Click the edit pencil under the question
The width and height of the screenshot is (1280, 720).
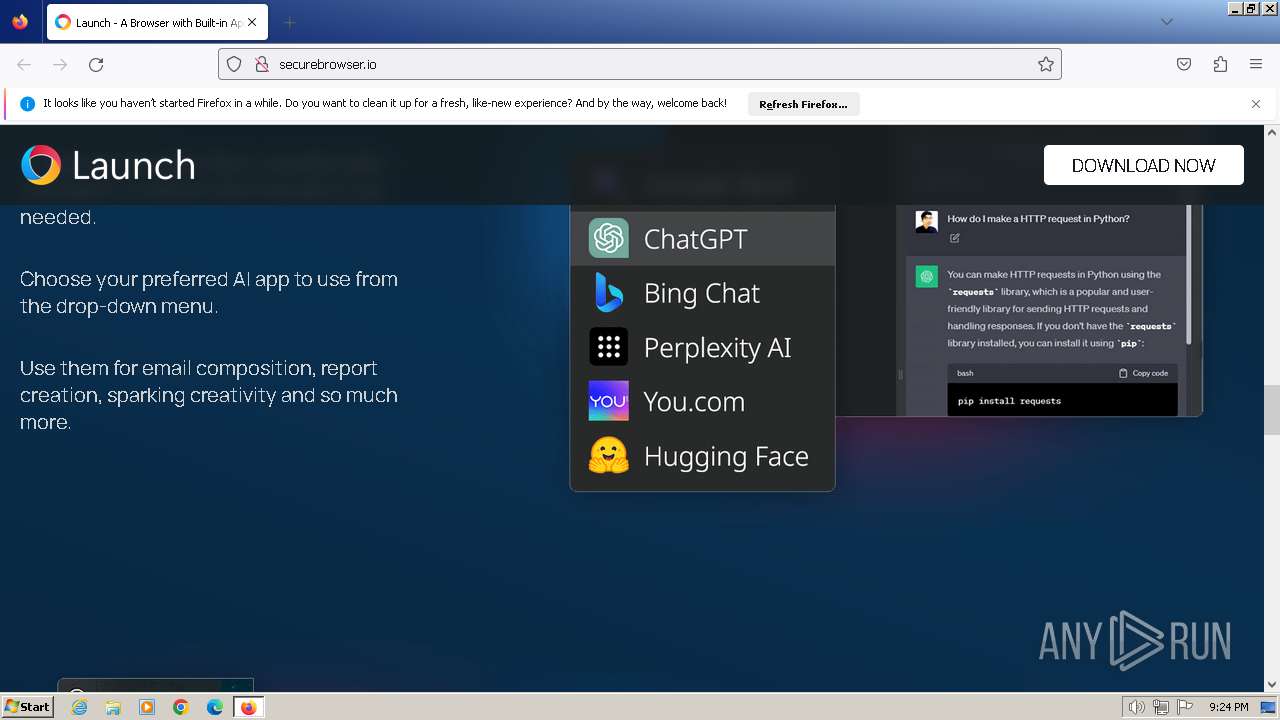pyautogui.click(x=955, y=238)
